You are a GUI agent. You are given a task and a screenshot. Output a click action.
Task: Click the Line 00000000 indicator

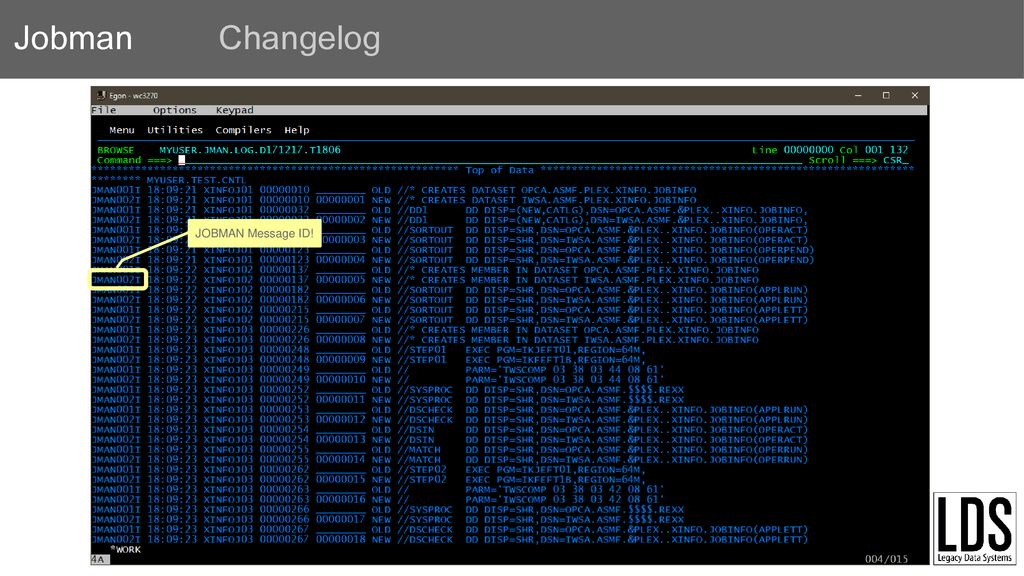point(792,150)
